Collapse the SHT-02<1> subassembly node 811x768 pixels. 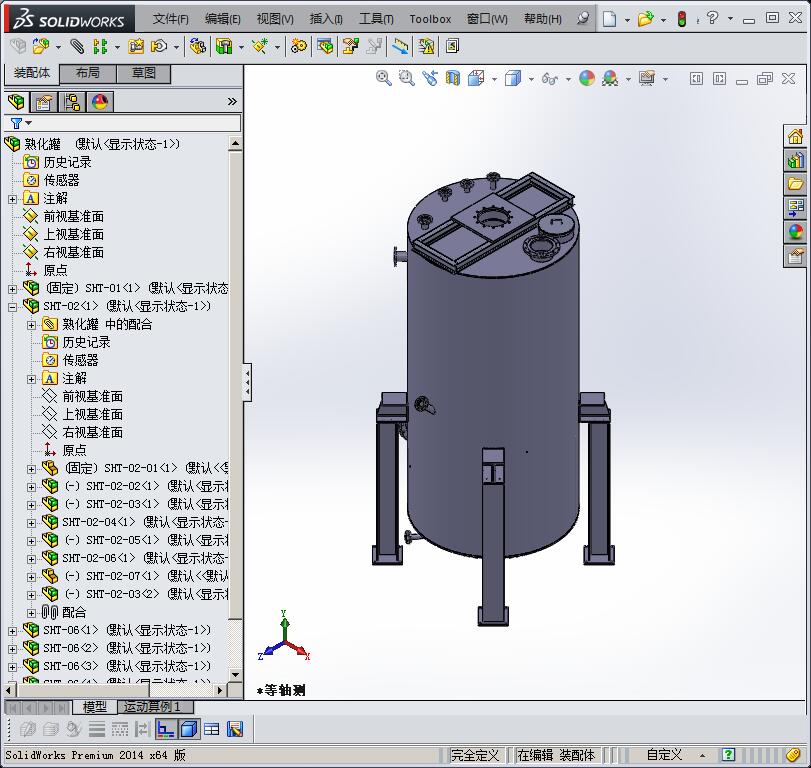point(12,306)
